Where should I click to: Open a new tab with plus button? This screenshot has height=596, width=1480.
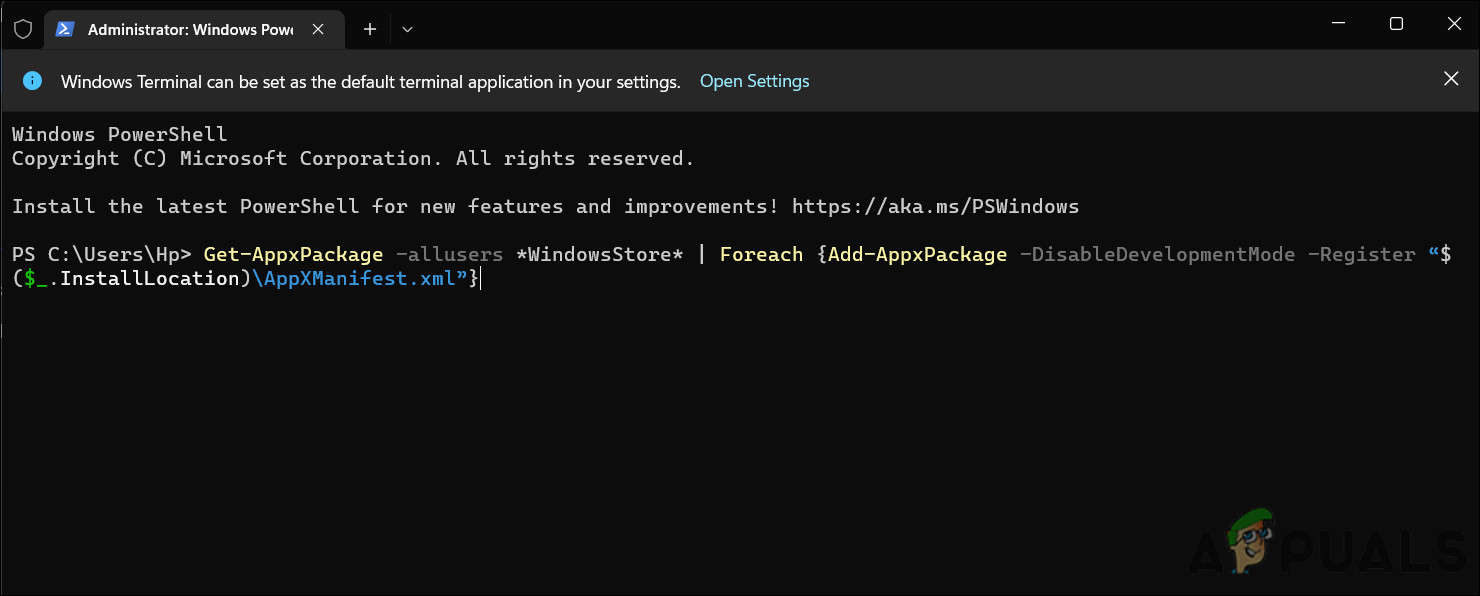tap(370, 29)
